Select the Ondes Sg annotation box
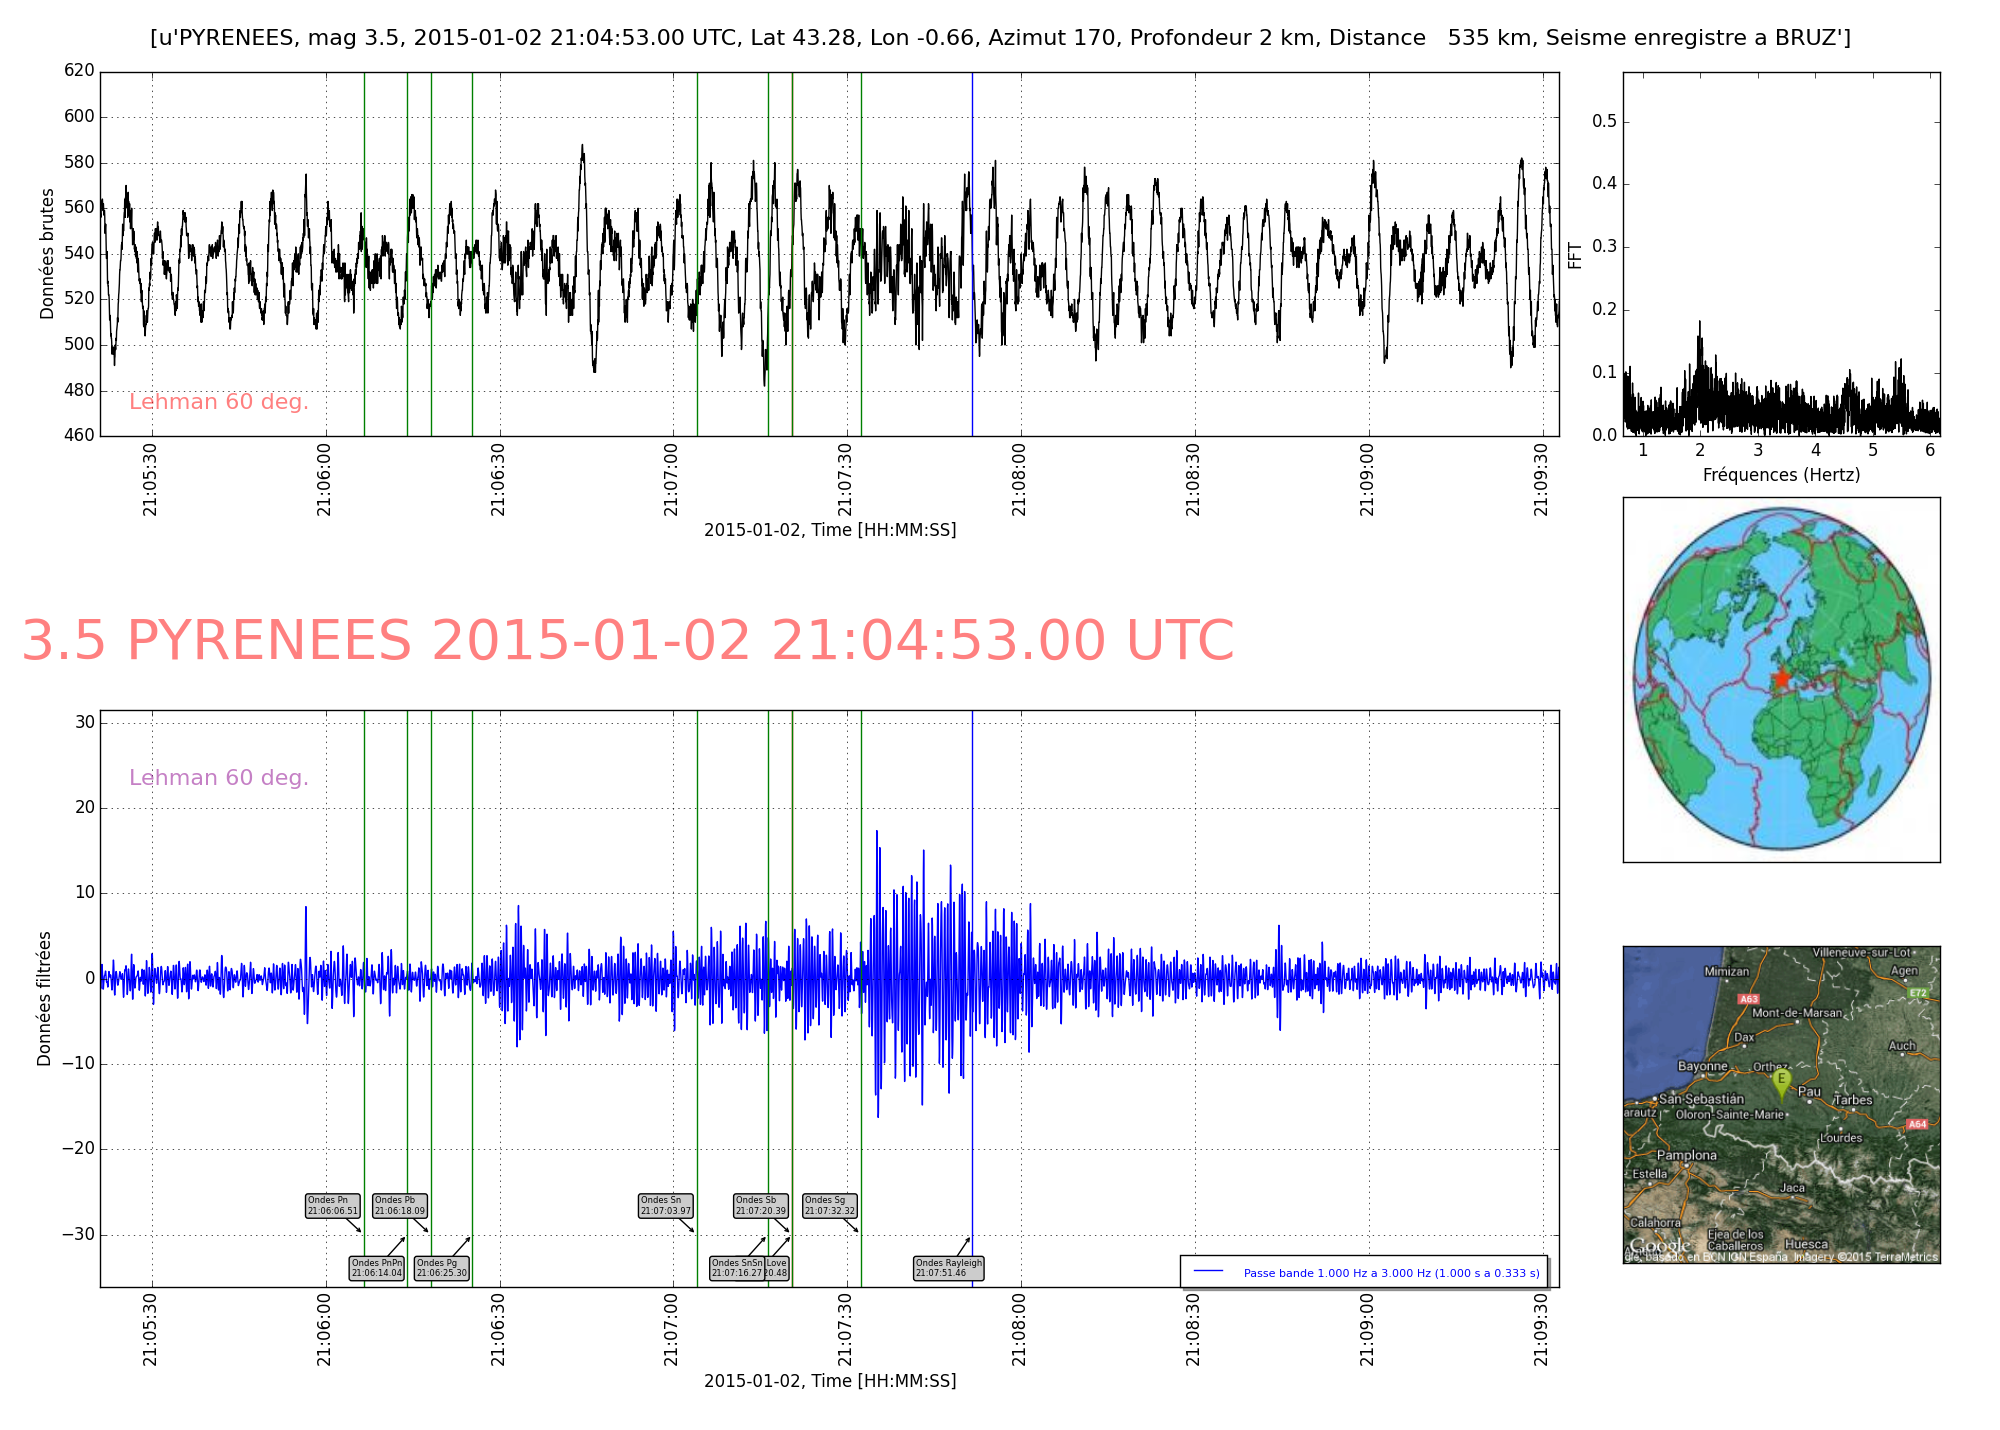 coord(830,1205)
